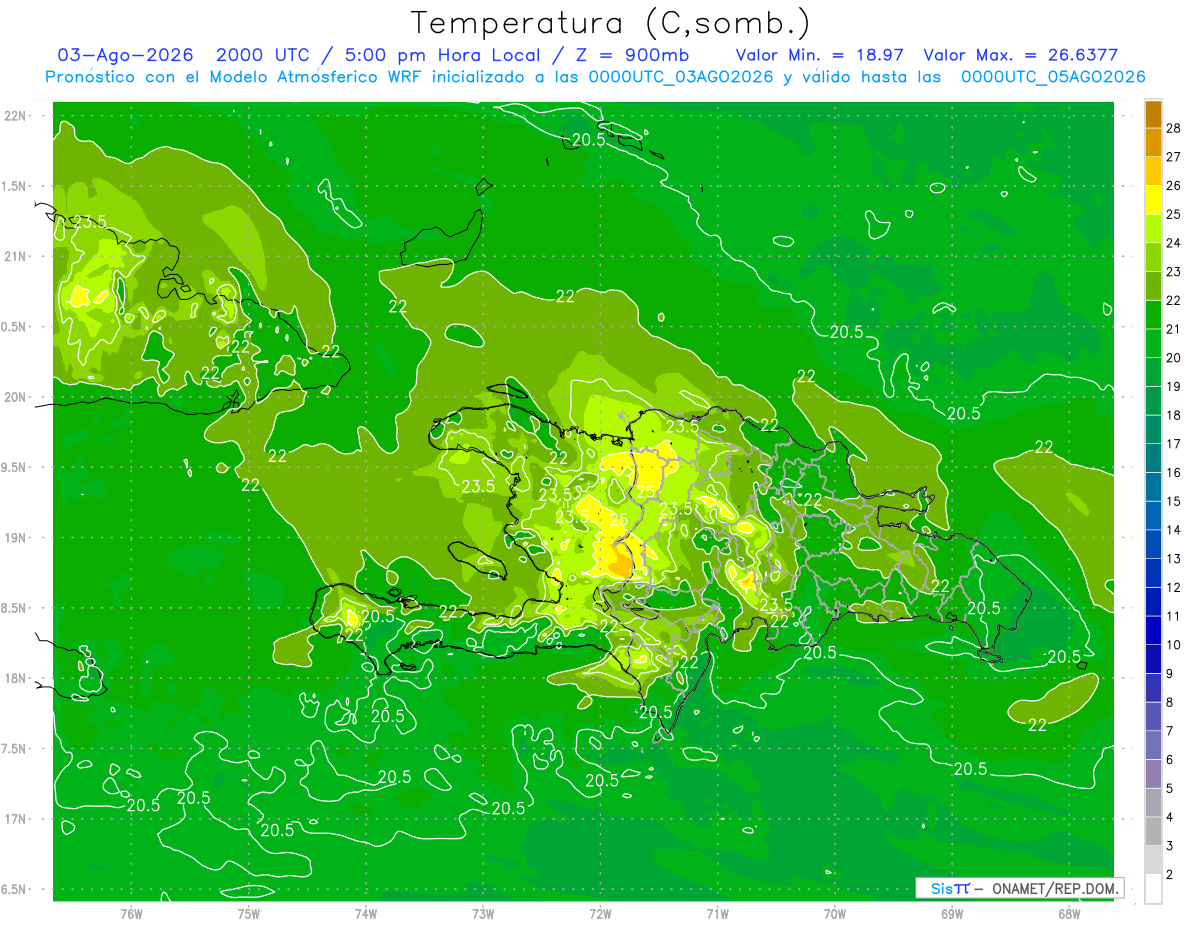1200x927 pixels.
Task: Click the "20N" latitude label
Action: 16,397
